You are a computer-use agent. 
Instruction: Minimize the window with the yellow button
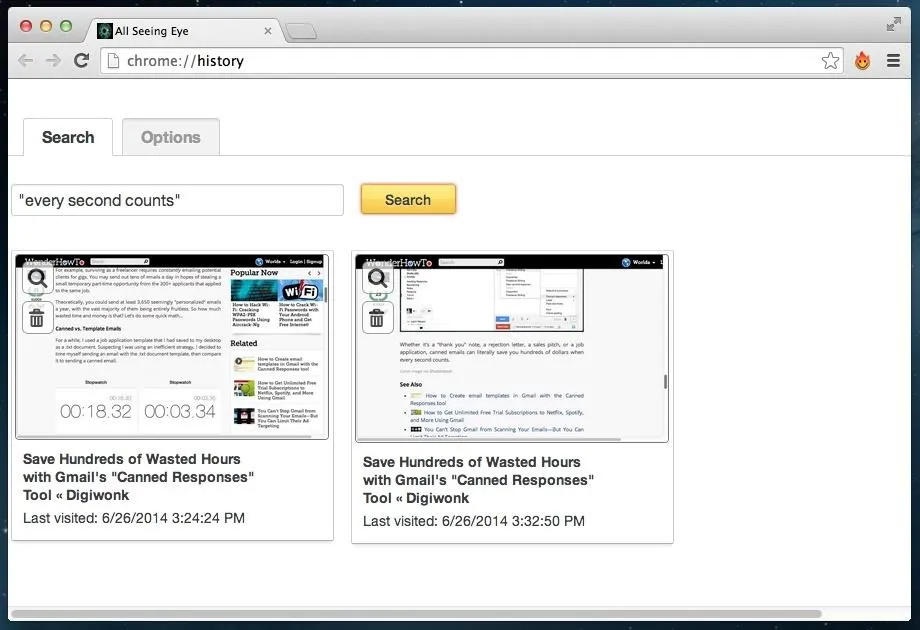(x=46, y=26)
